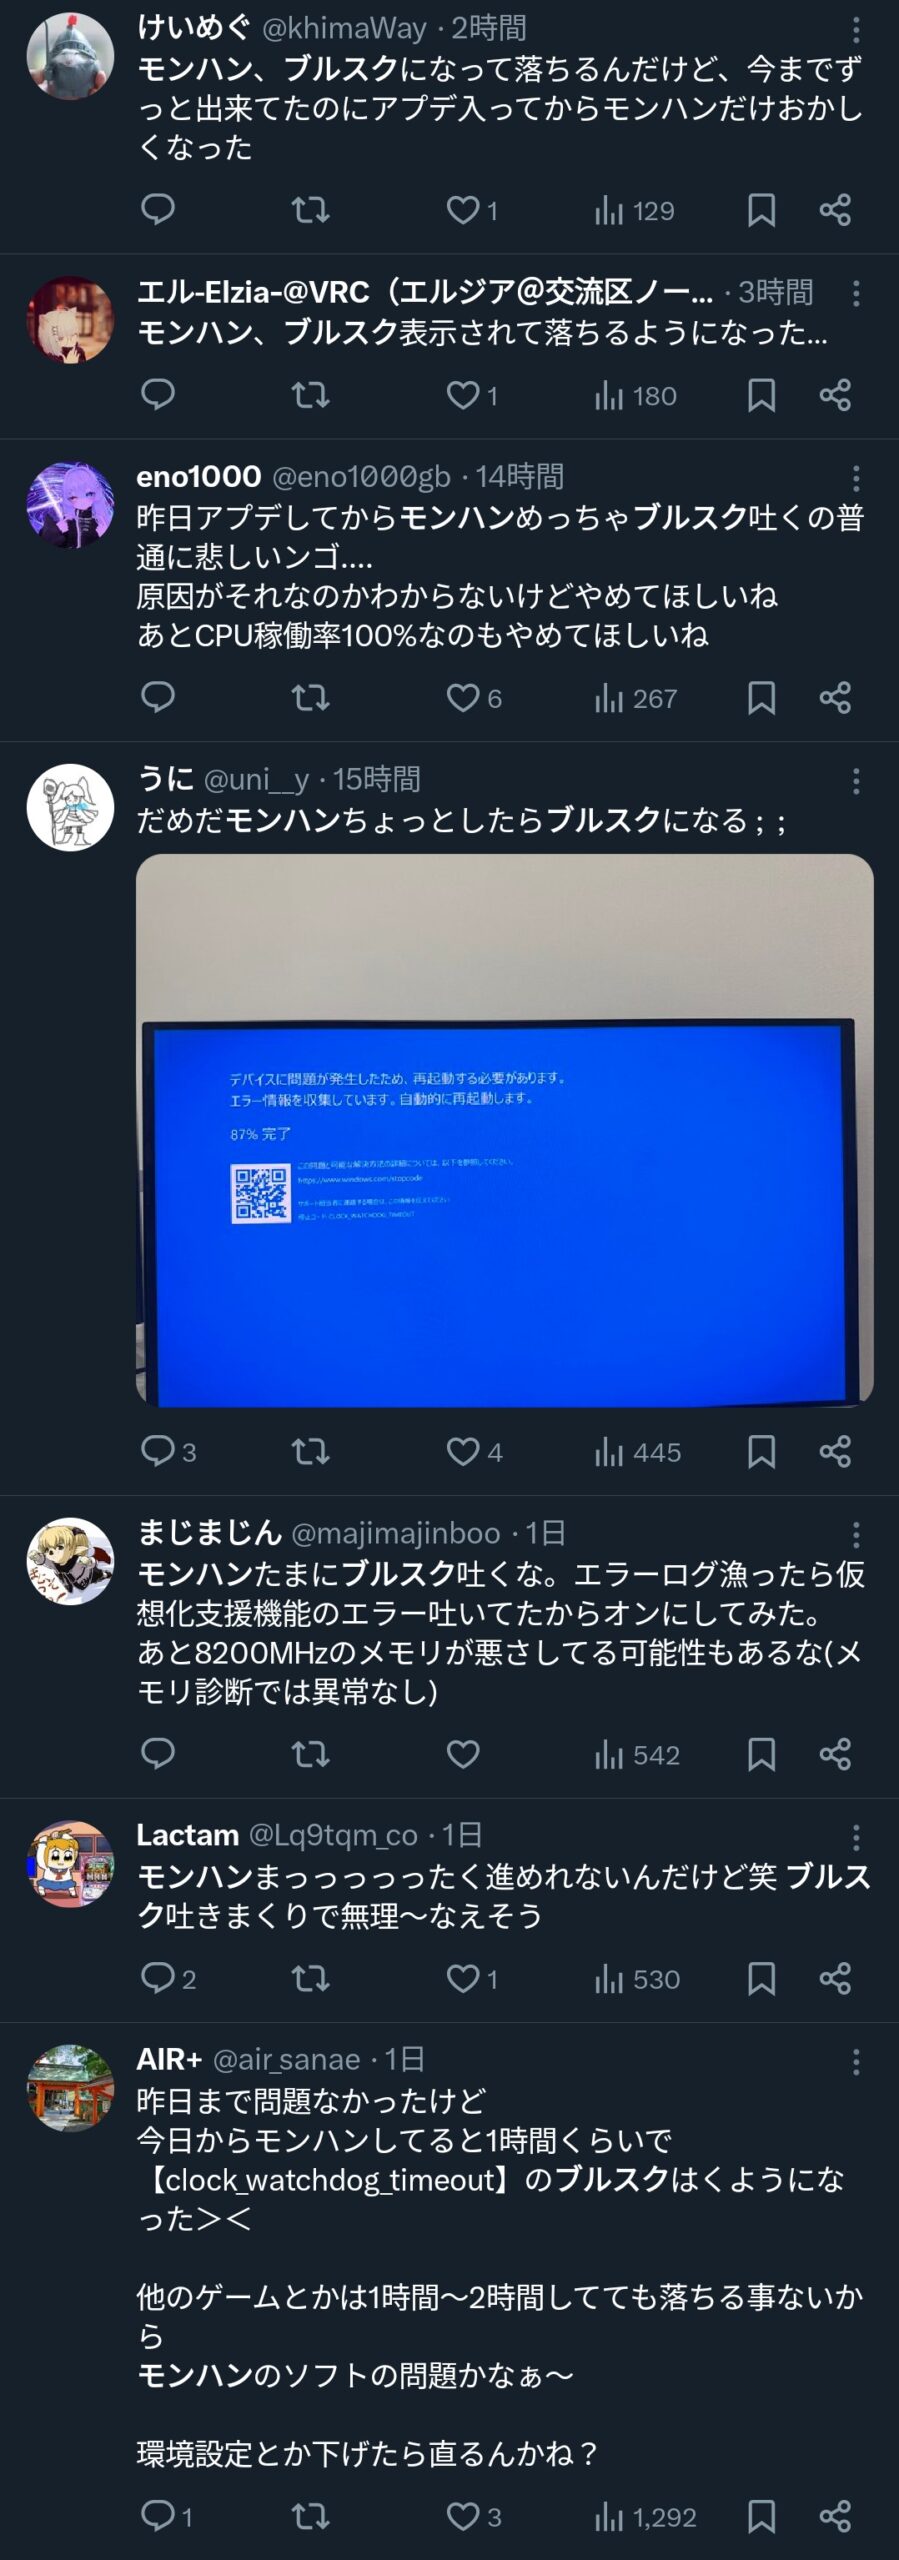Bookmark the tweet by けいめぐ
This screenshot has height=2560, width=899.
(762, 210)
